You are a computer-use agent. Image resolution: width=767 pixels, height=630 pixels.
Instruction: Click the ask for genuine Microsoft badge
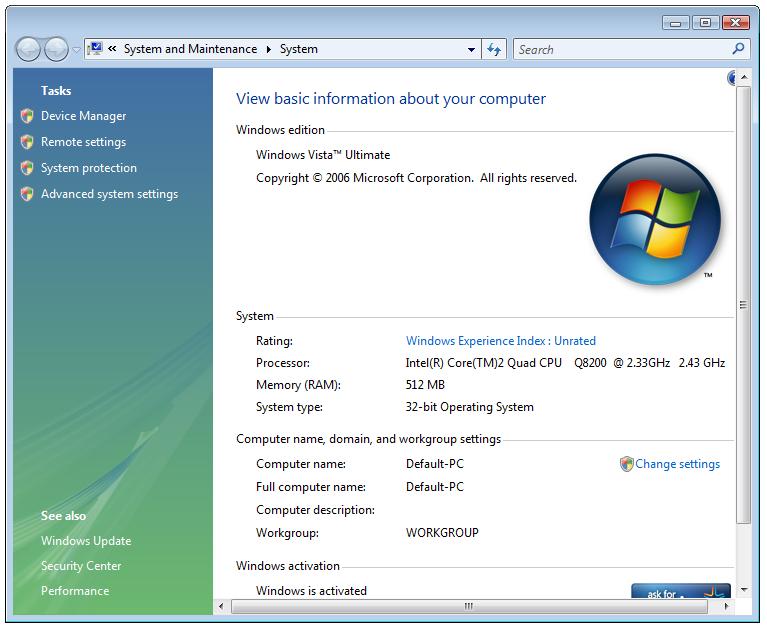(x=680, y=591)
